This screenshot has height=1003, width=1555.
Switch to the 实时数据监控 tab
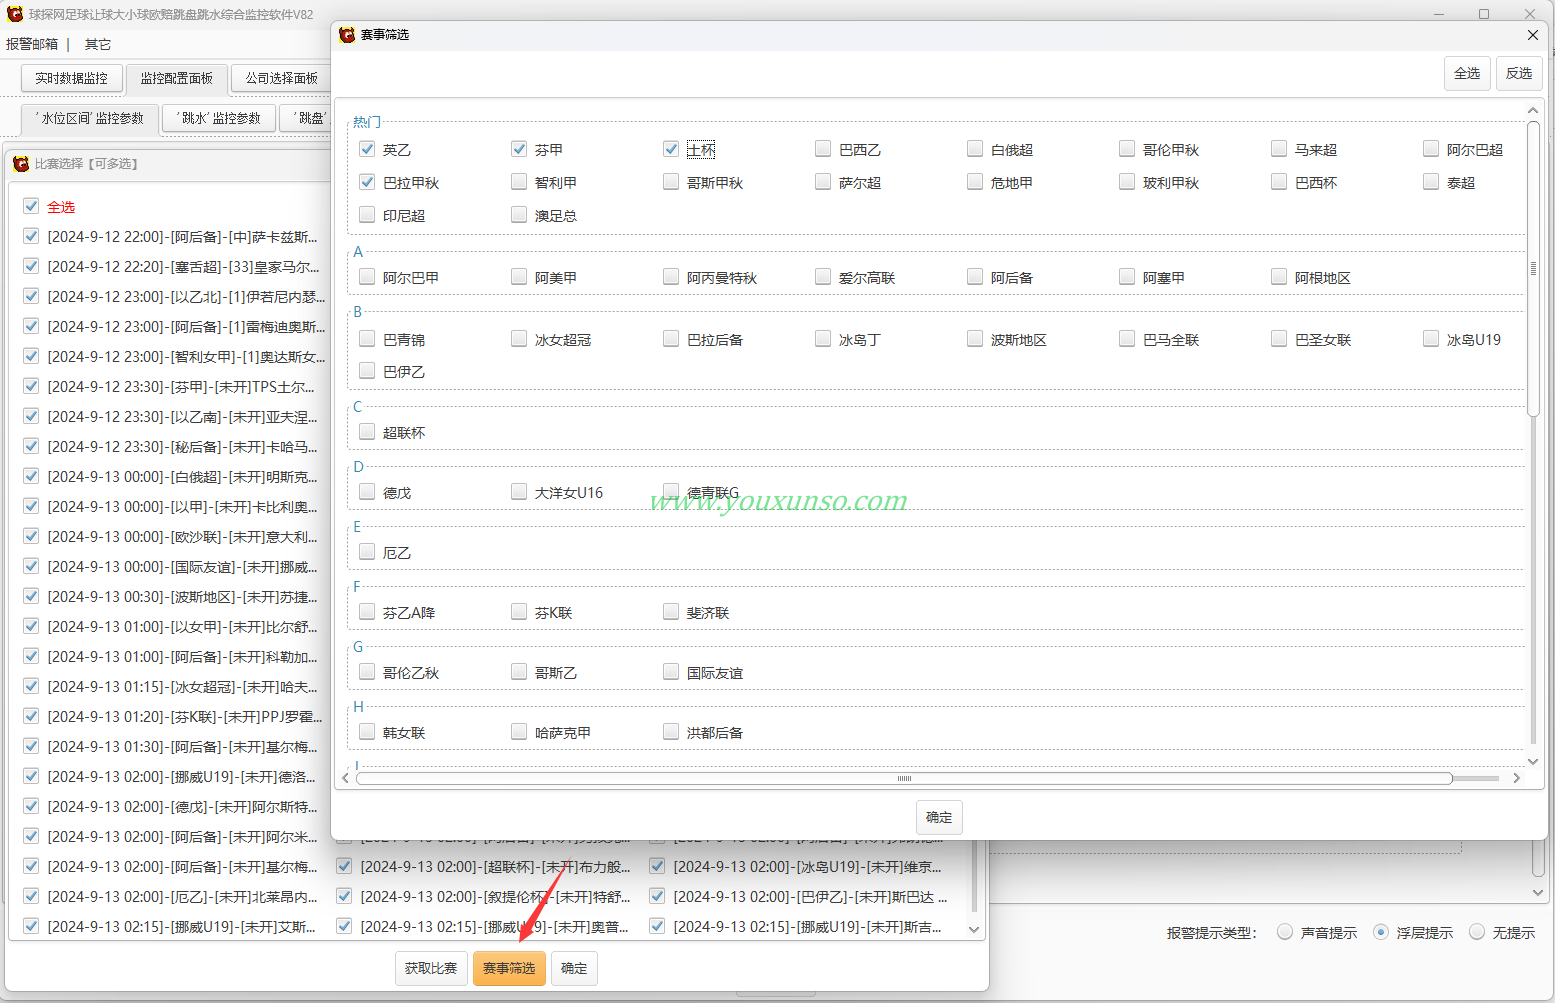71,78
